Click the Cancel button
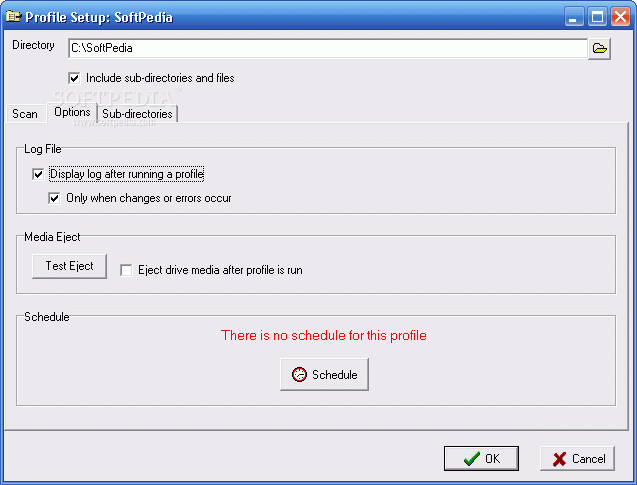Image resolution: width=637 pixels, height=485 pixels. click(x=577, y=459)
